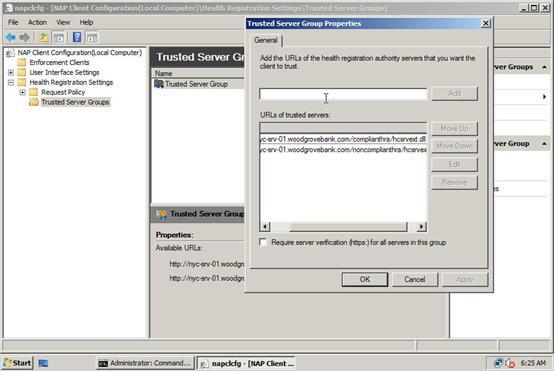The image size is (554, 371).
Task: Click the security alert system tray icon
Action: pyautogui.click(x=510, y=363)
